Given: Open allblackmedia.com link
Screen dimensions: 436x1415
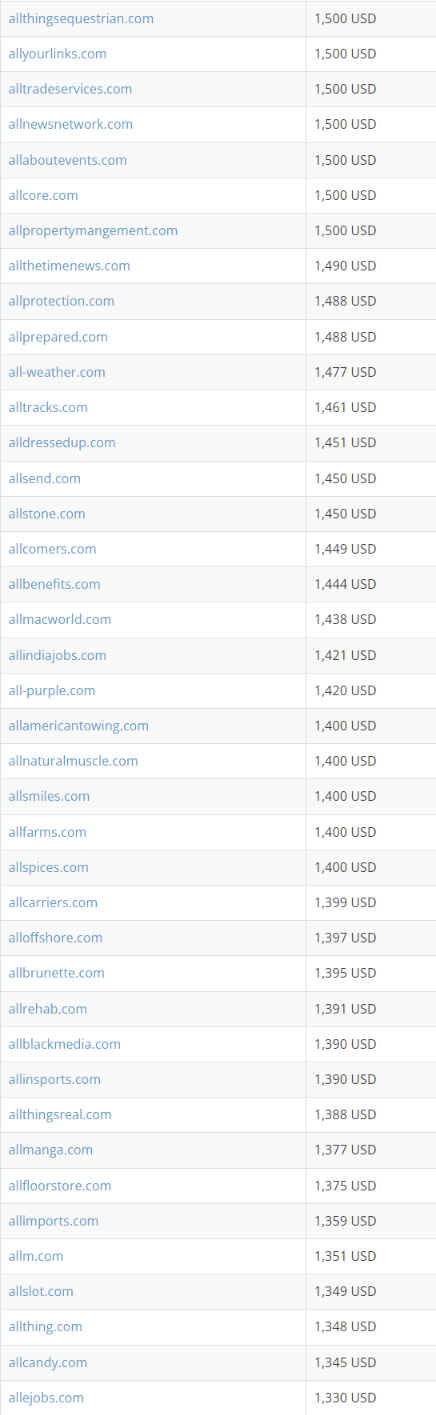Looking at the screenshot, I should pos(64,1044).
